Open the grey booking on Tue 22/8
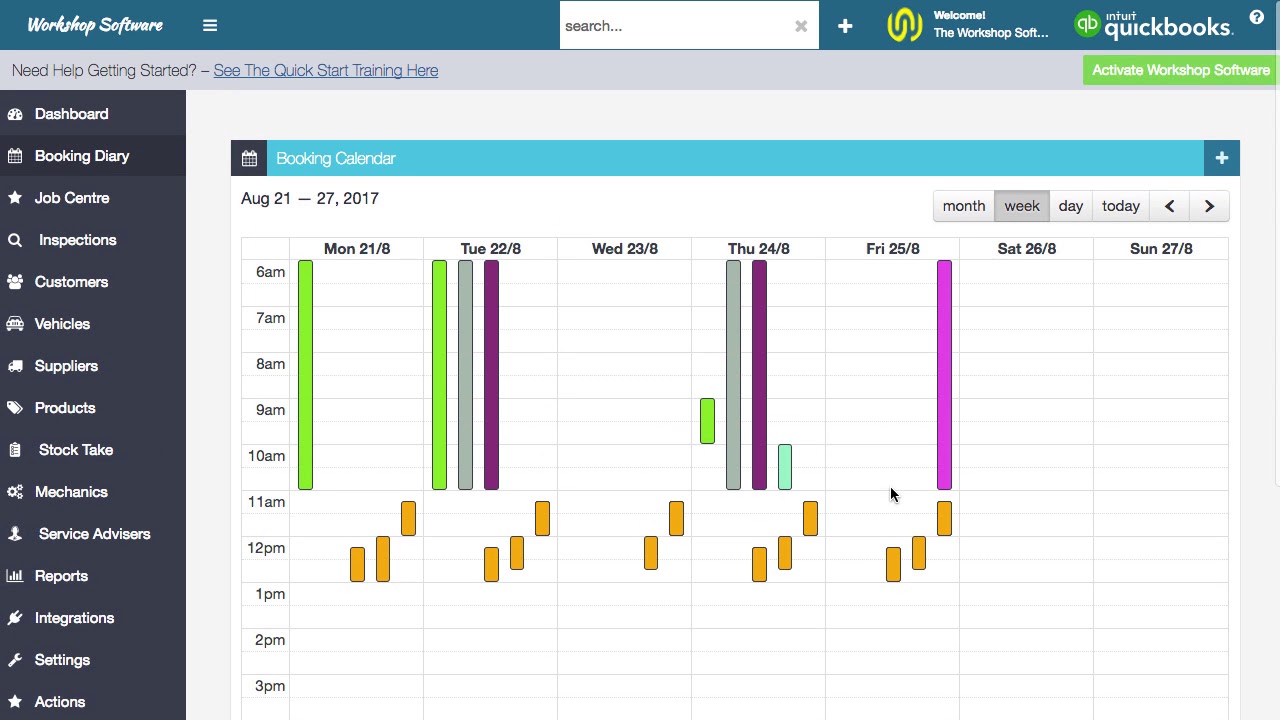Image resolution: width=1280 pixels, height=720 pixels. (x=465, y=375)
